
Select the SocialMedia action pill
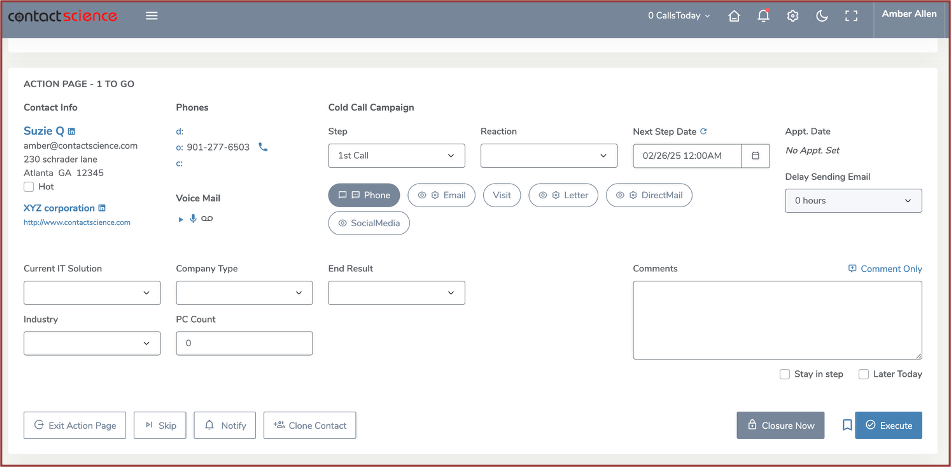(369, 223)
